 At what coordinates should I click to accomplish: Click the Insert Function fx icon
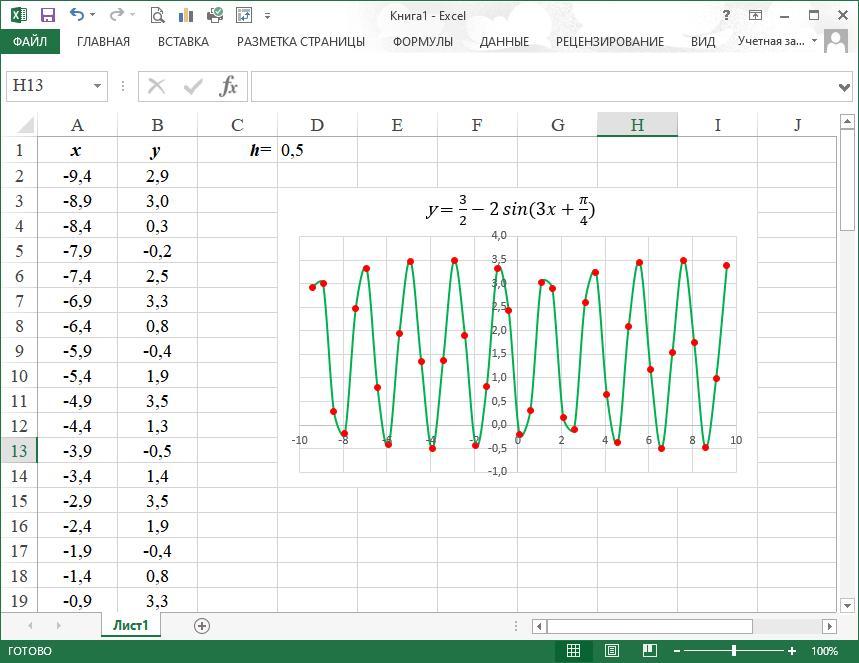click(x=228, y=86)
